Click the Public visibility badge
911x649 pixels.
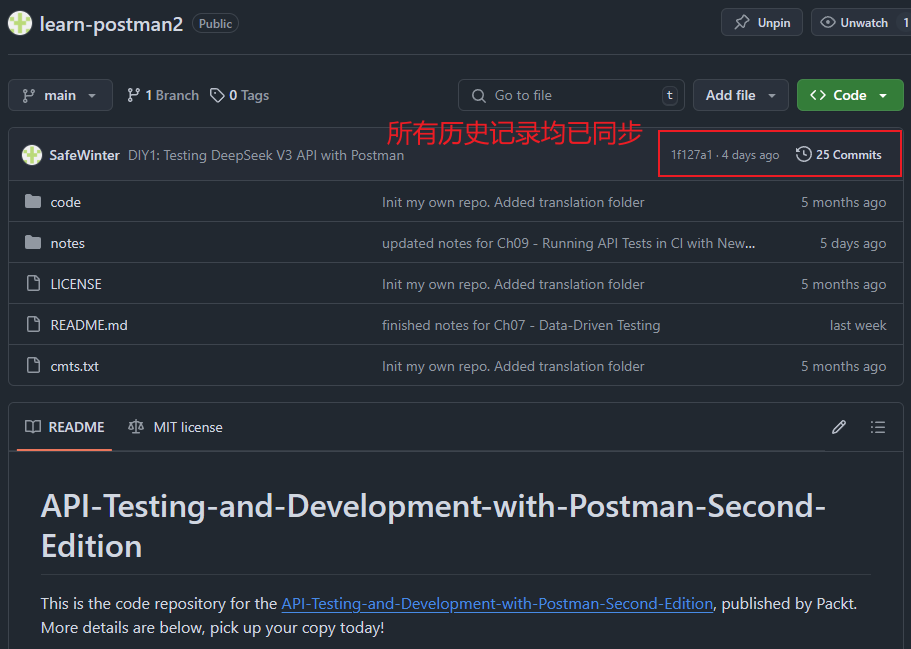pyautogui.click(x=216, y=24)
